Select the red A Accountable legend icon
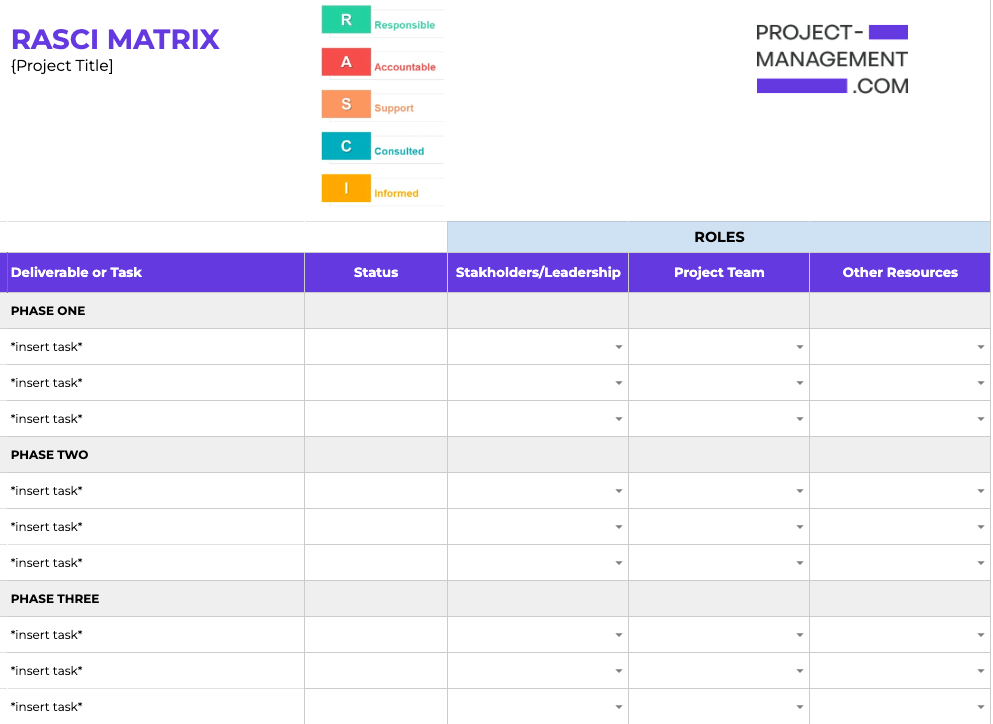The width and height of the screenshot is (993, 724). (346, 62)
